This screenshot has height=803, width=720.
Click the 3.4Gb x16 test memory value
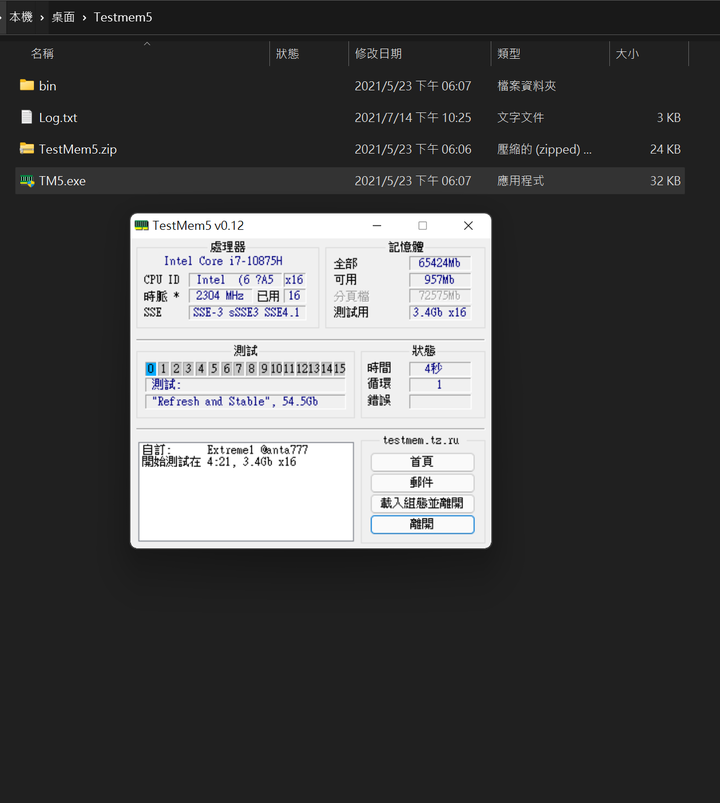pyautogui.click(x=440, y=312)
